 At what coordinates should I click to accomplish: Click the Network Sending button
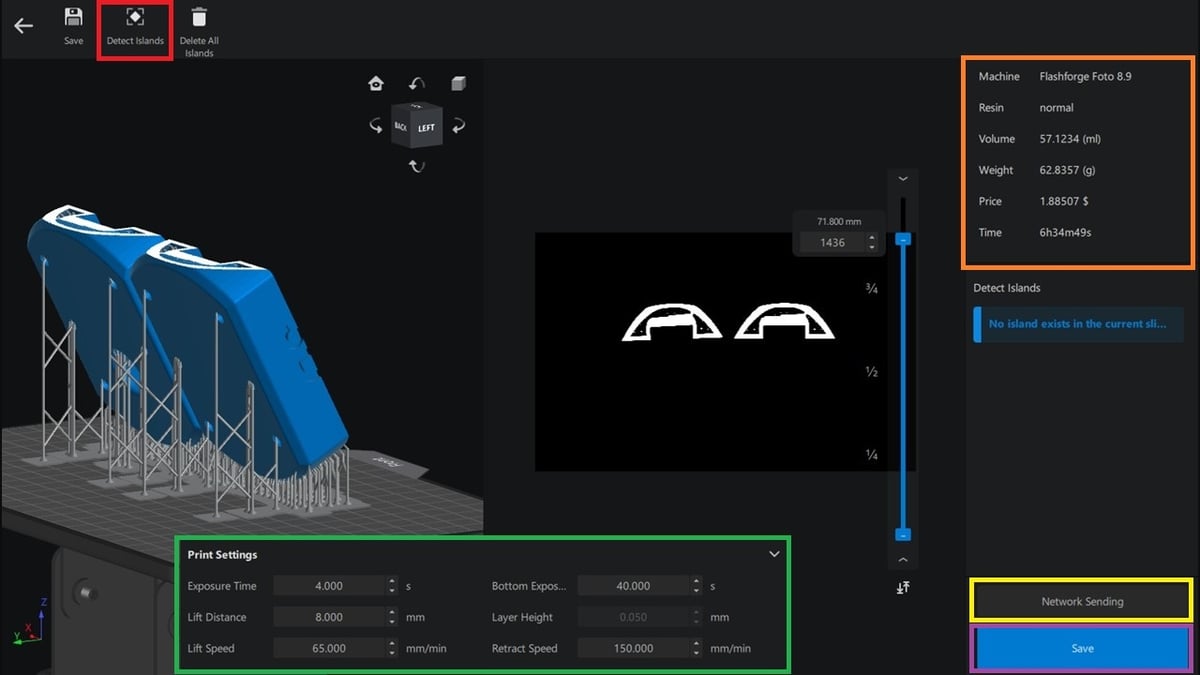1082,601
